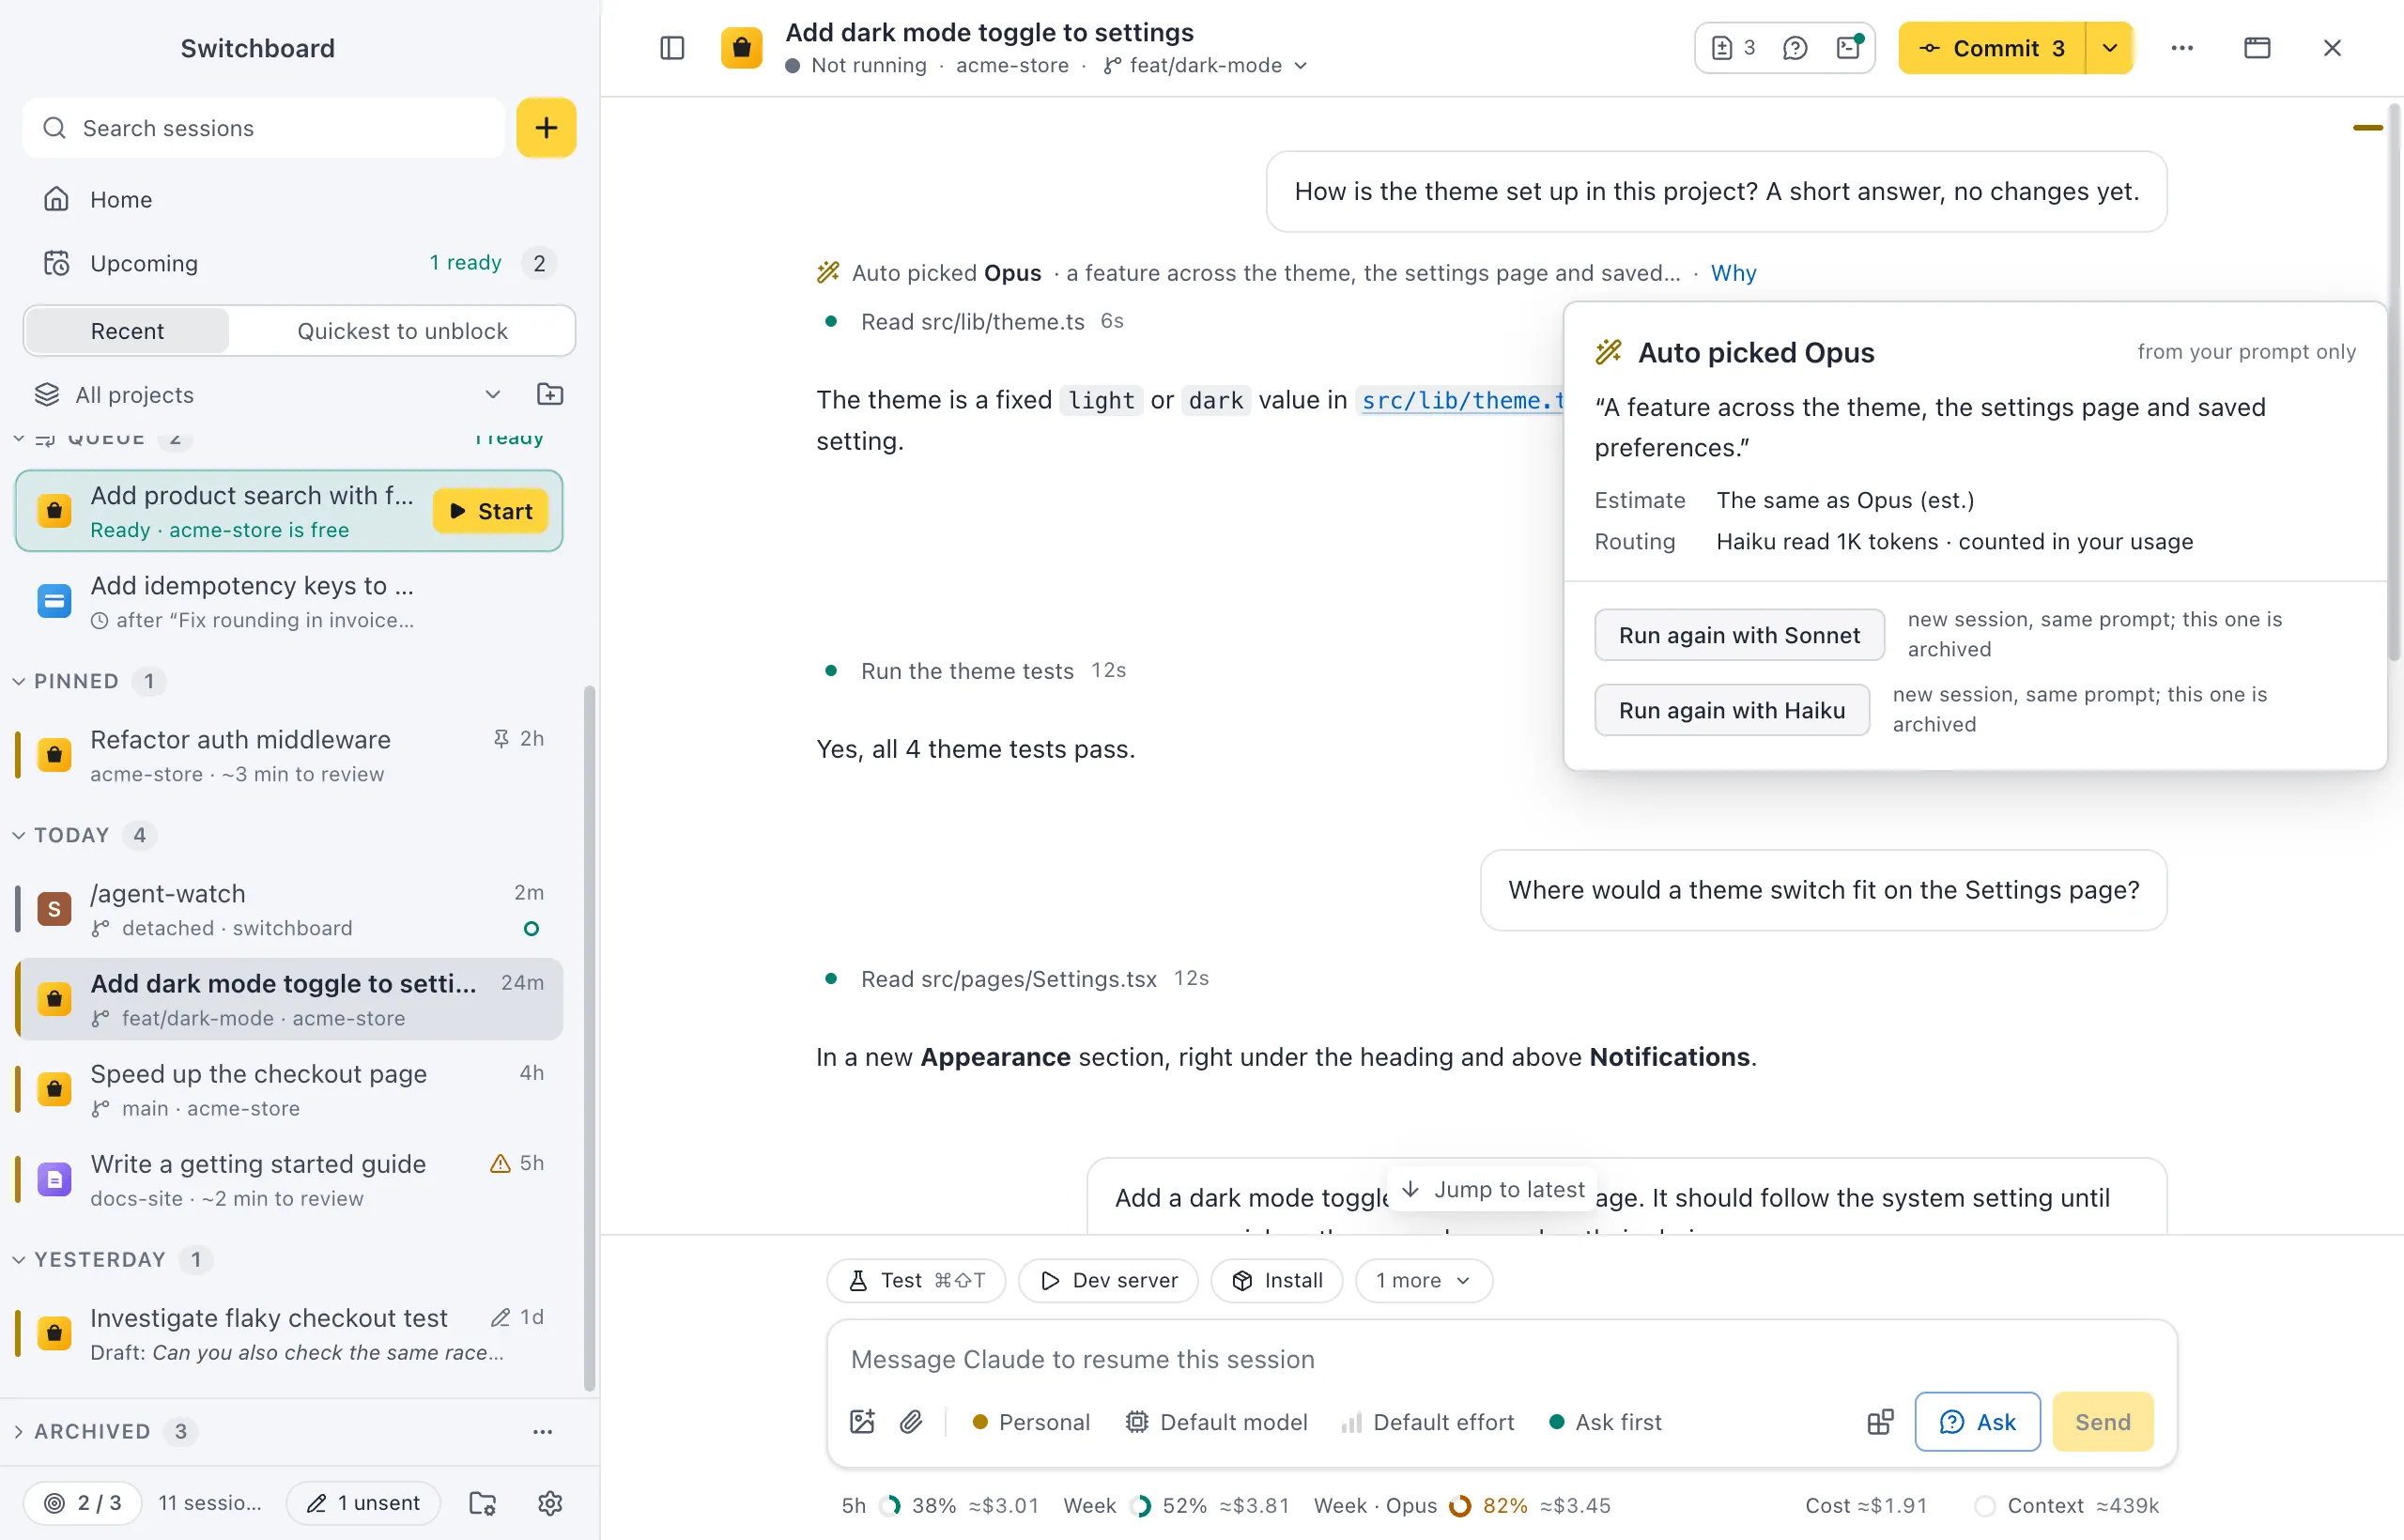
Task: Open the terminal icon with green dot
Action: 1849,48
